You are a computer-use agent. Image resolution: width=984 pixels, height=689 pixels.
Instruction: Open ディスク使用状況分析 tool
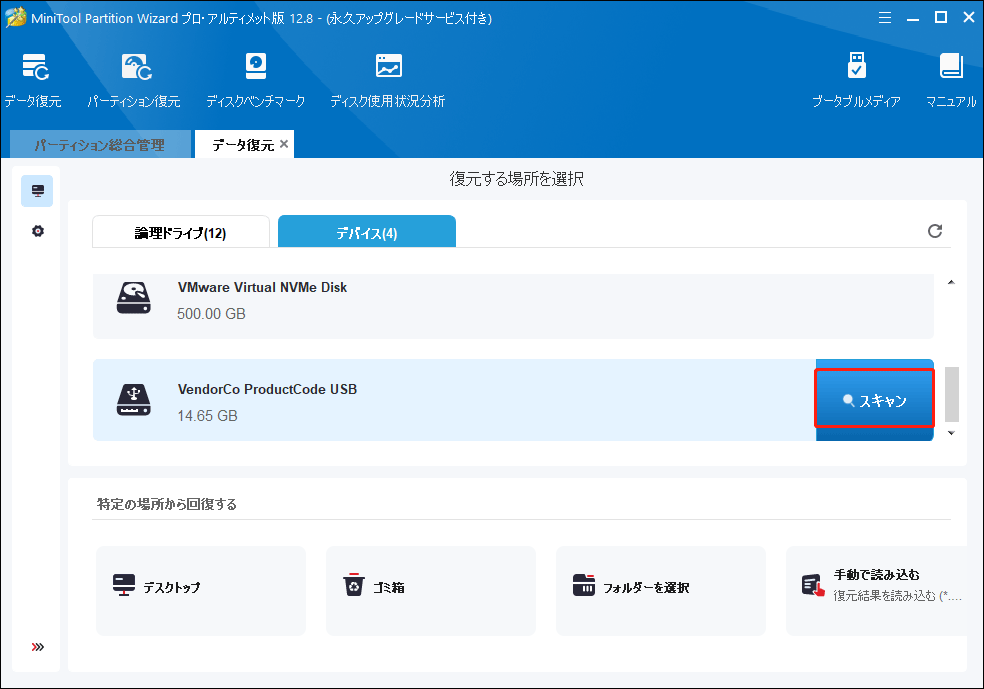[x=388, y=81]
